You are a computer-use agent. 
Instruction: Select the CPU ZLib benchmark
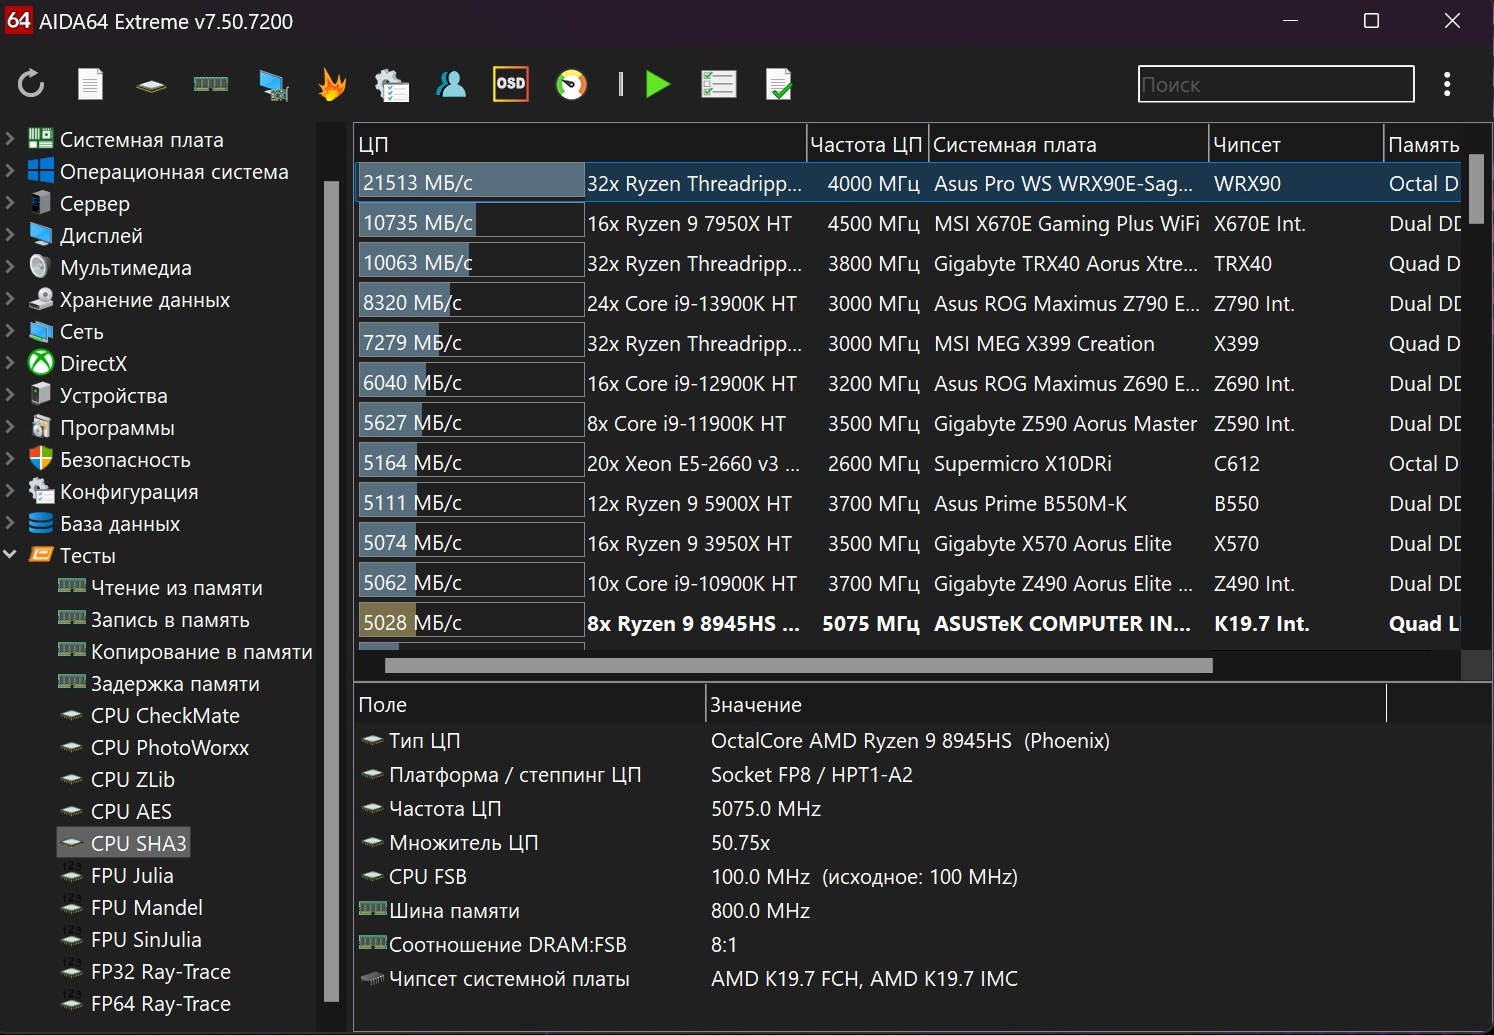[x=132, y=780]
